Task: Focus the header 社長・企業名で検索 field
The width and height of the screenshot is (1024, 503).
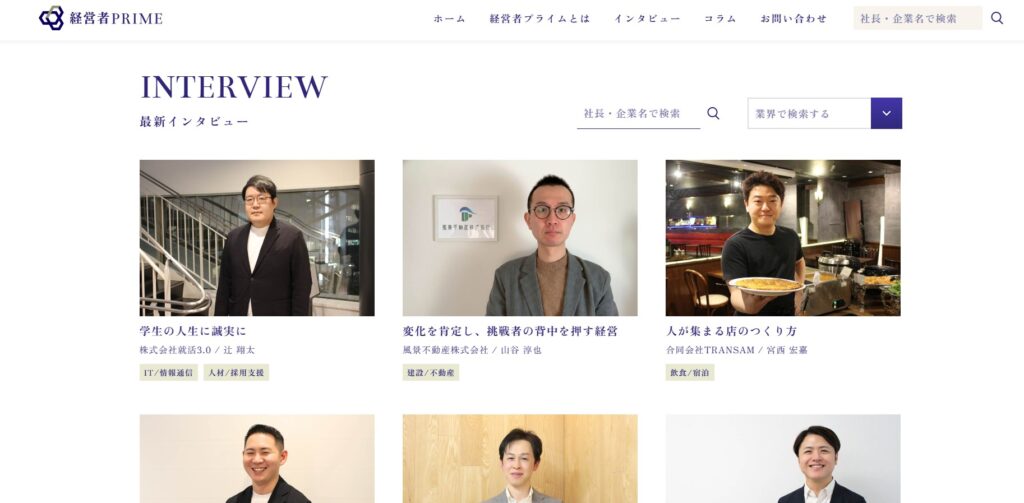Action: point(918,18)
